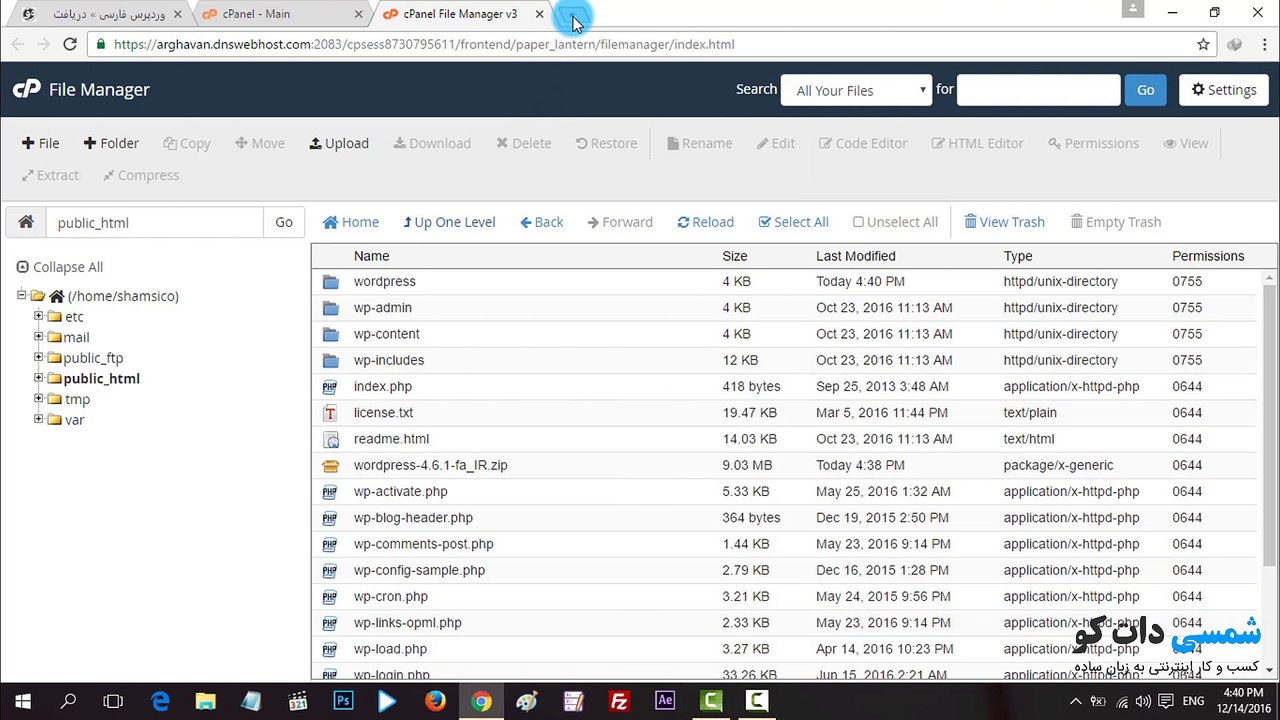Open After Effects from the taskbar
Image resolution: width=1280 pixels, height=720 pixels.
(x=665, y=701)
